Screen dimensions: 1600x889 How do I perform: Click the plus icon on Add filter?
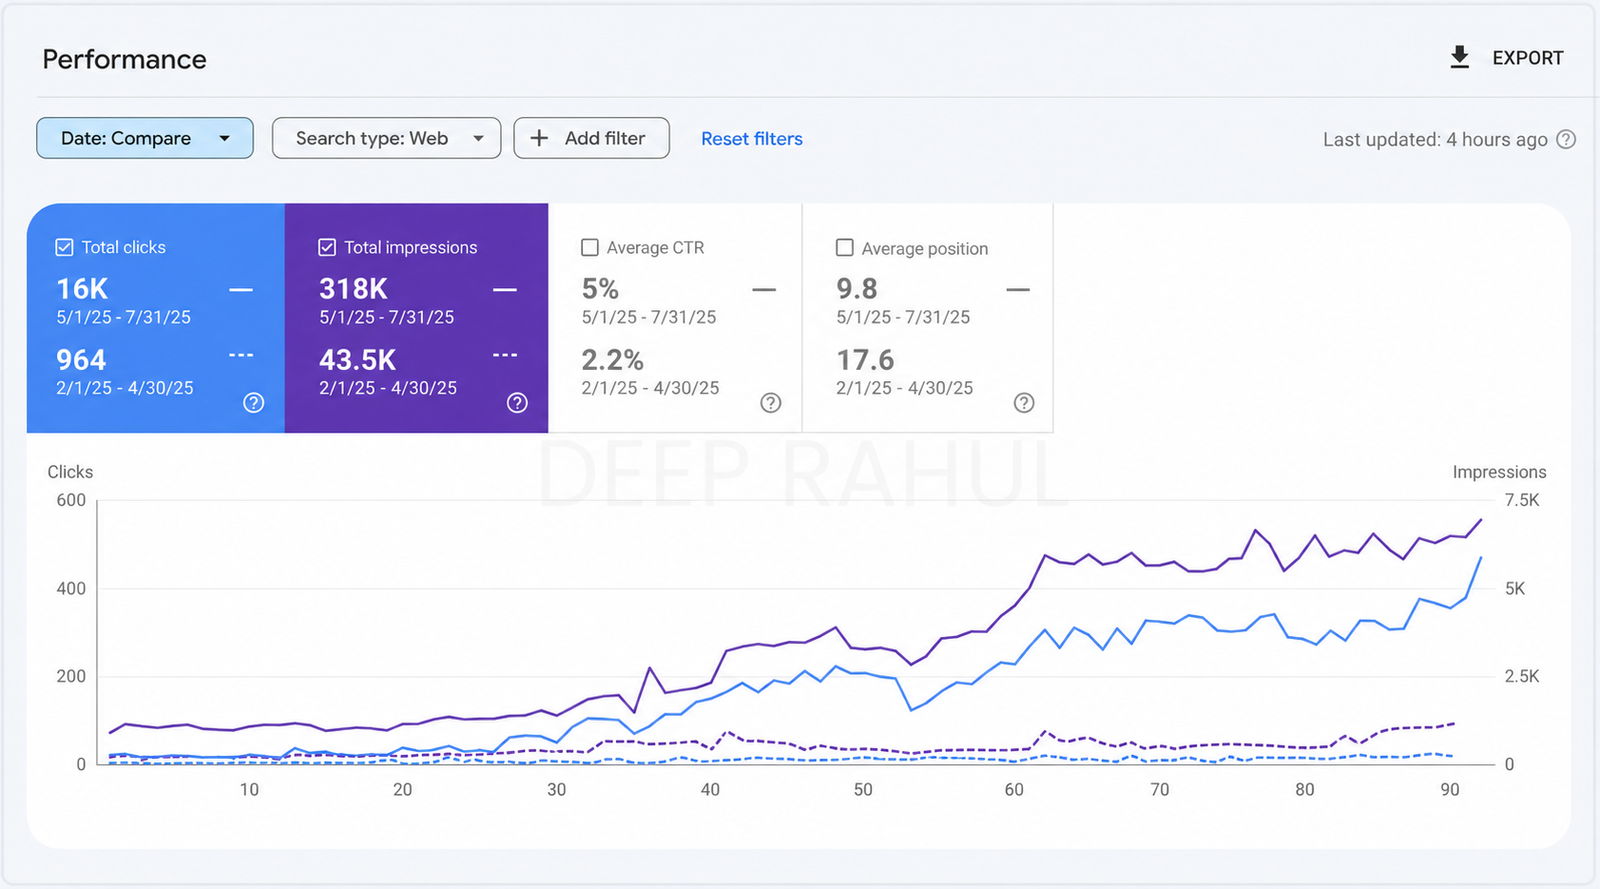click(539, 138)
